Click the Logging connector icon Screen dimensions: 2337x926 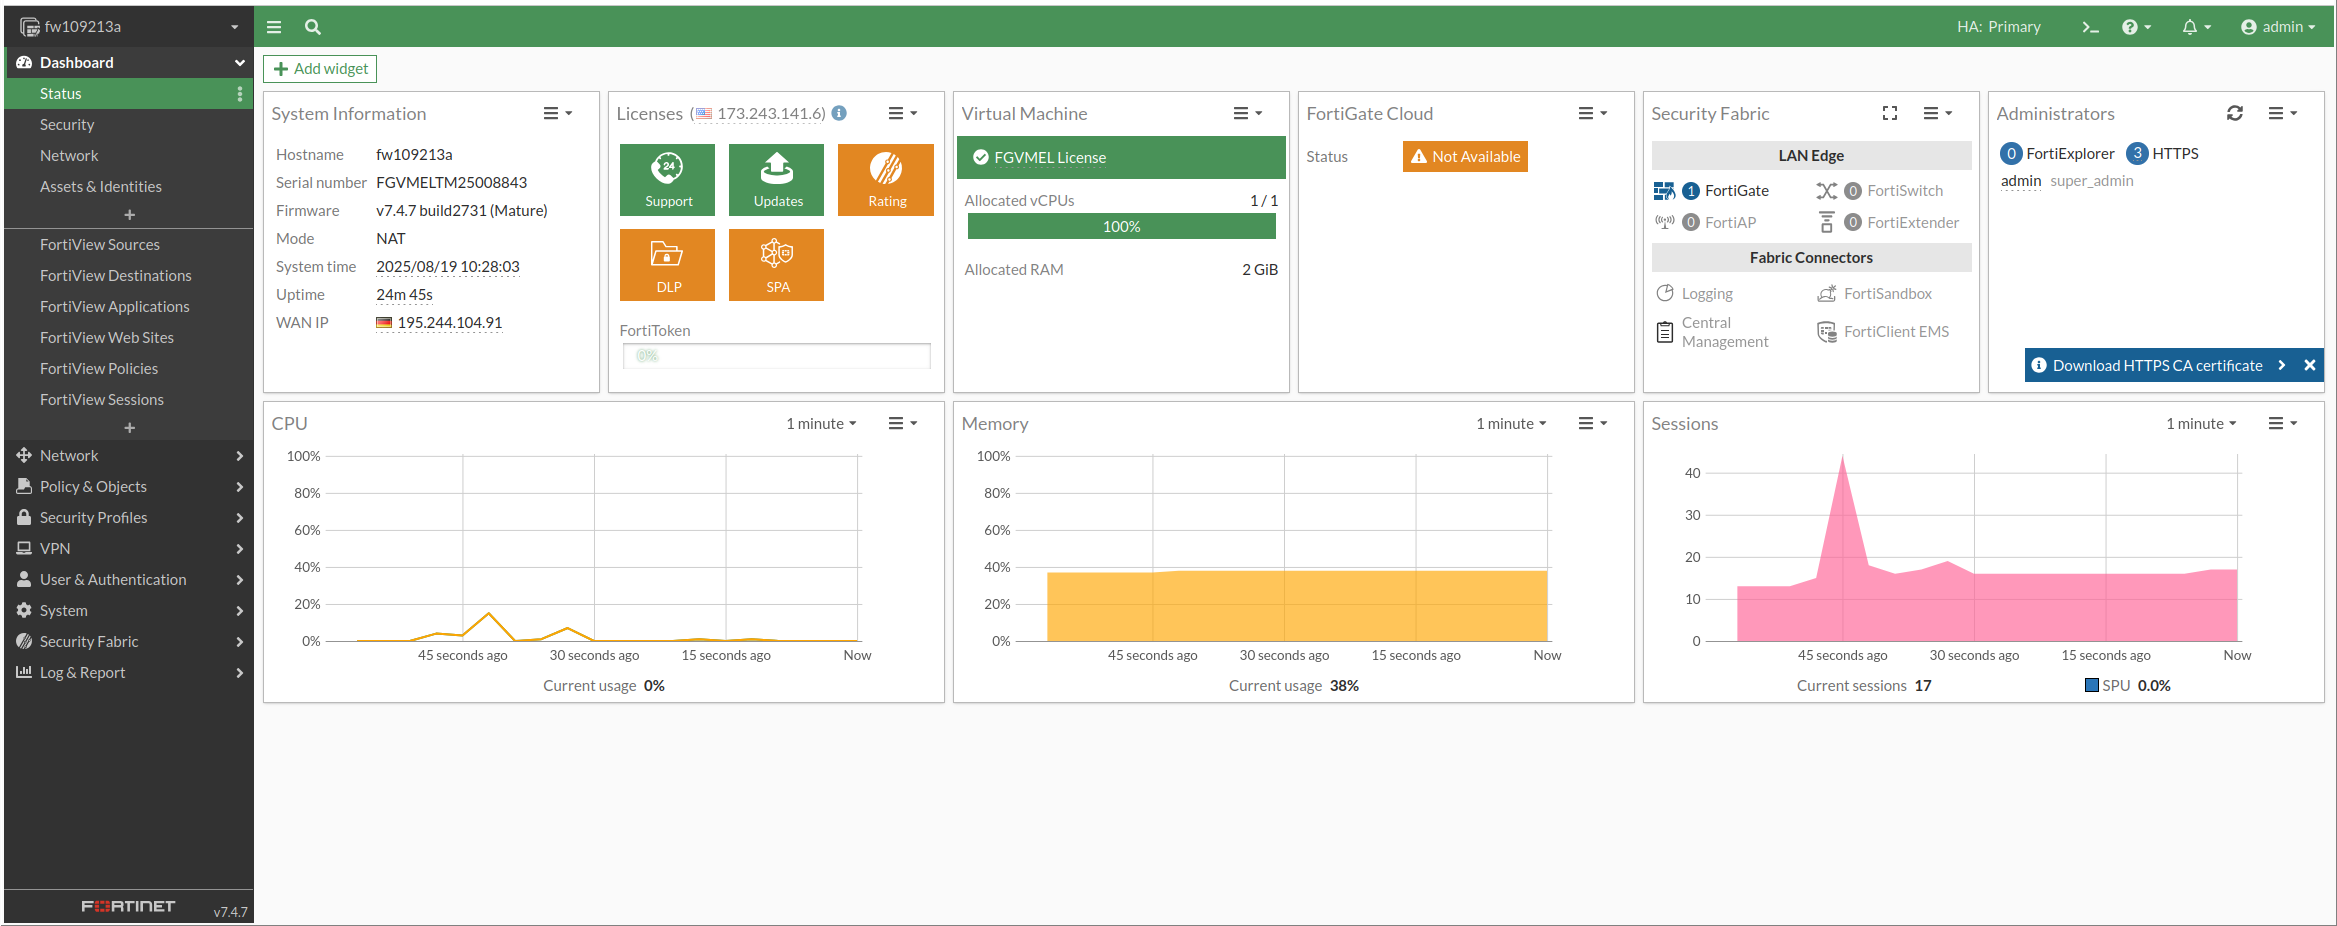(x=1665, y=293)
